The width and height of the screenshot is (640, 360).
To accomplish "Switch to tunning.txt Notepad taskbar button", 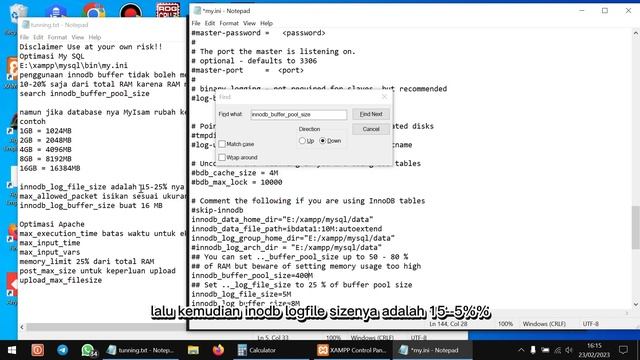I will (141, 350).
